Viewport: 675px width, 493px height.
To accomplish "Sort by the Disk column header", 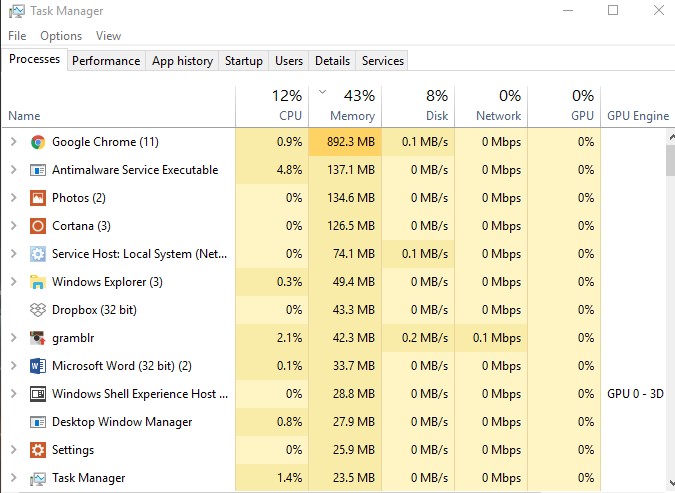I will coord(418,107).
